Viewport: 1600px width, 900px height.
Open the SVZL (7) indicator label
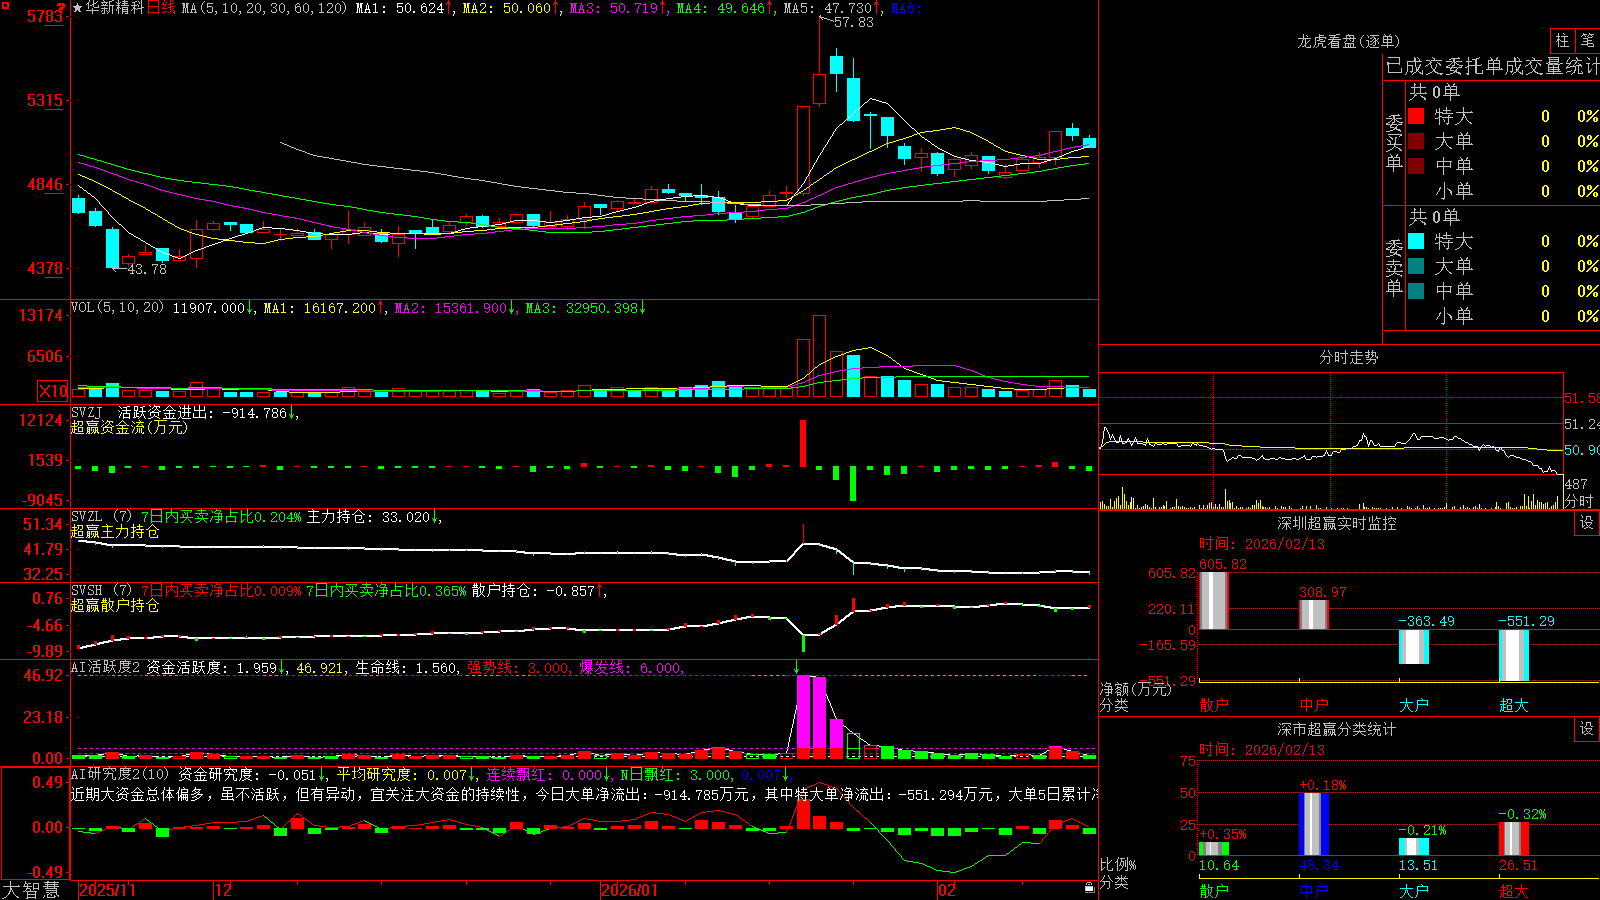pos(101,517)
